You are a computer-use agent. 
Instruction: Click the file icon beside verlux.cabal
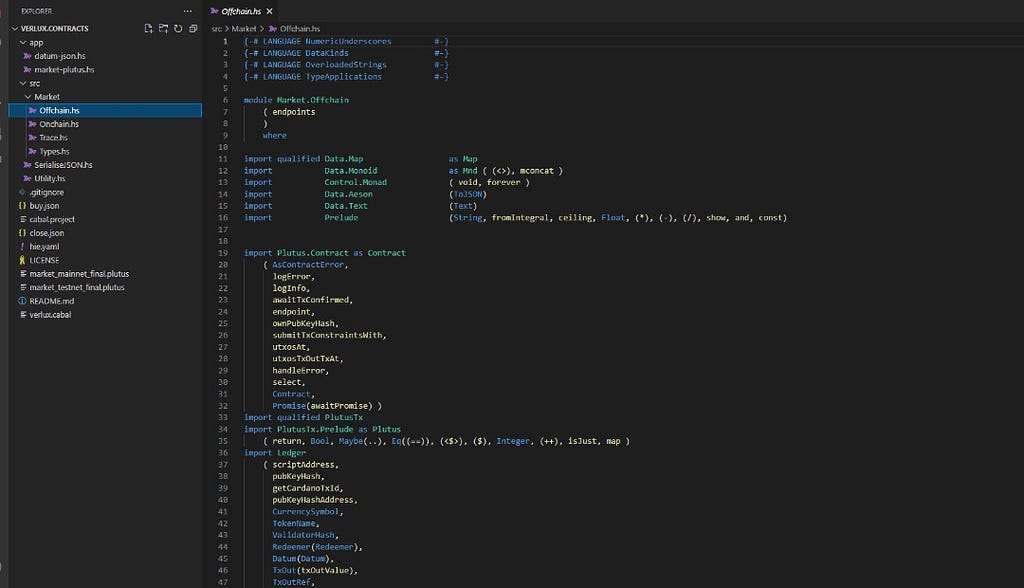[22, 315]
